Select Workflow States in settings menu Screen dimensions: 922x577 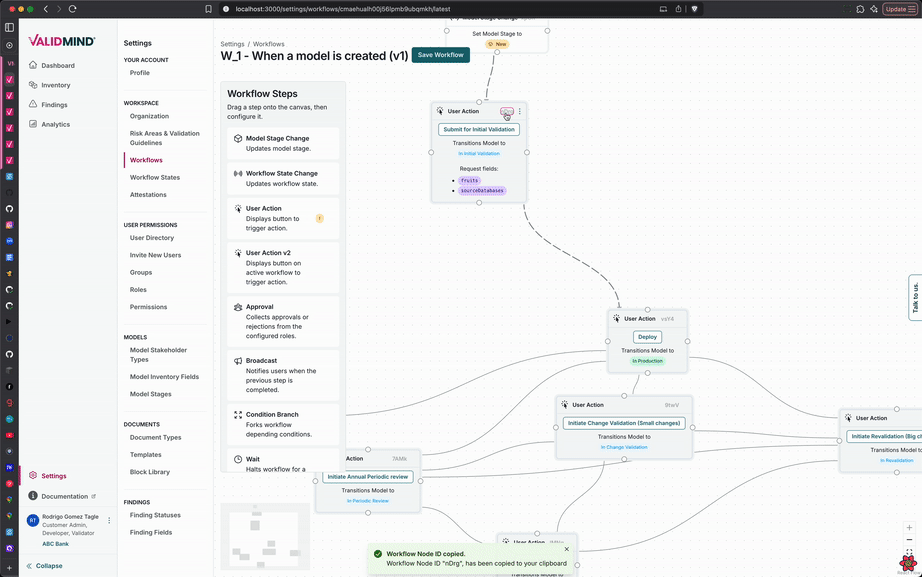155,177
